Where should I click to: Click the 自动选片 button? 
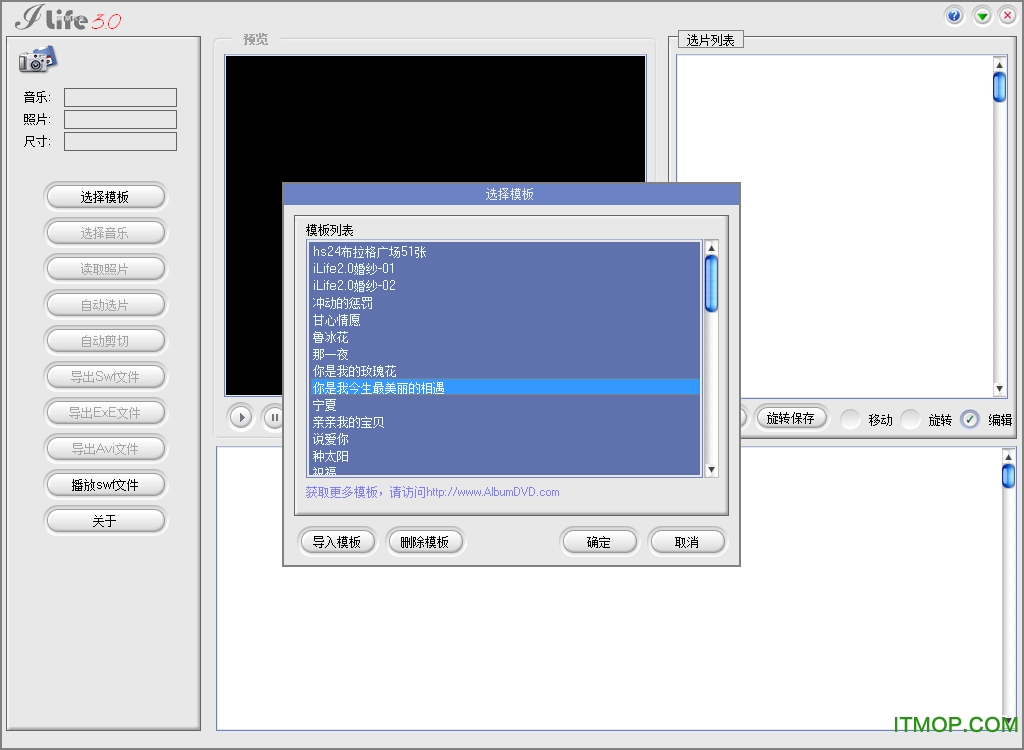tap(105, 304)
